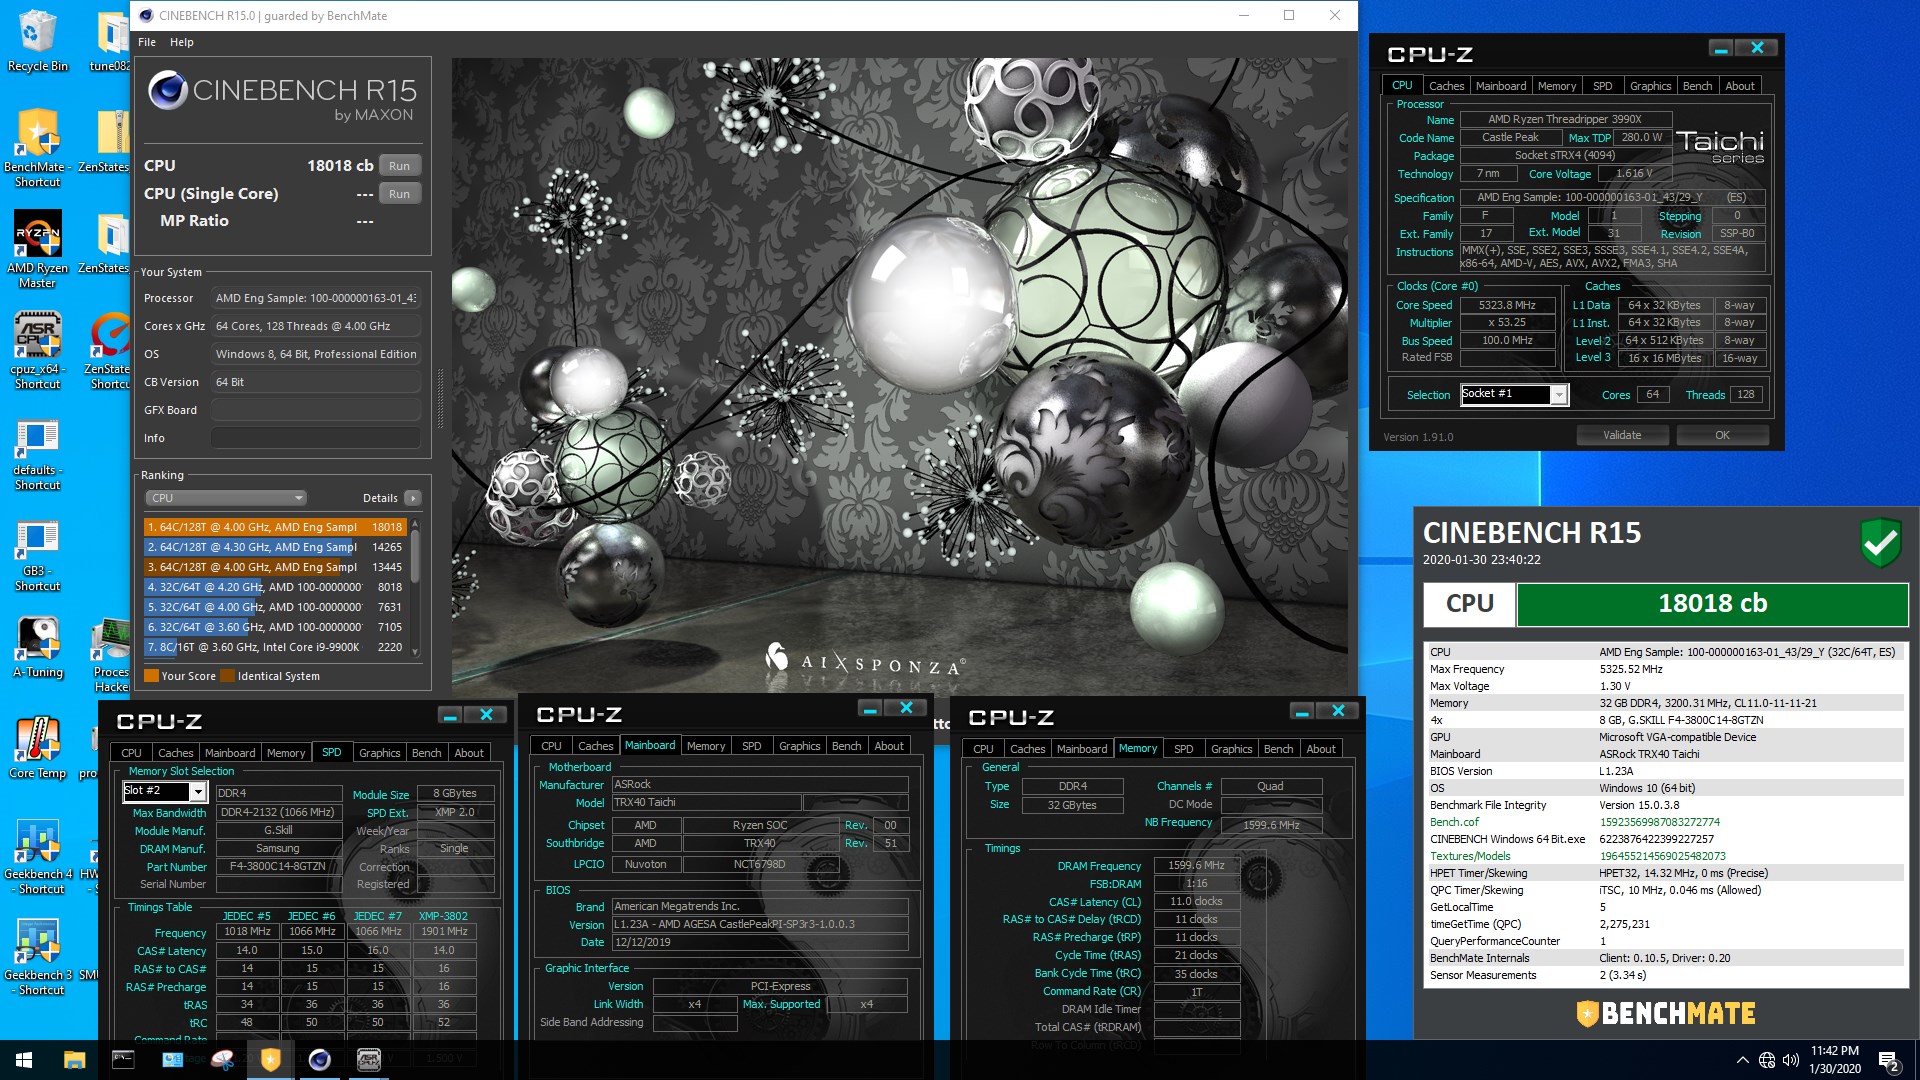The height and width of the screenshot is (1080, 1920).
Task: Run the CPU benchmark test
Action: [400, 166]
